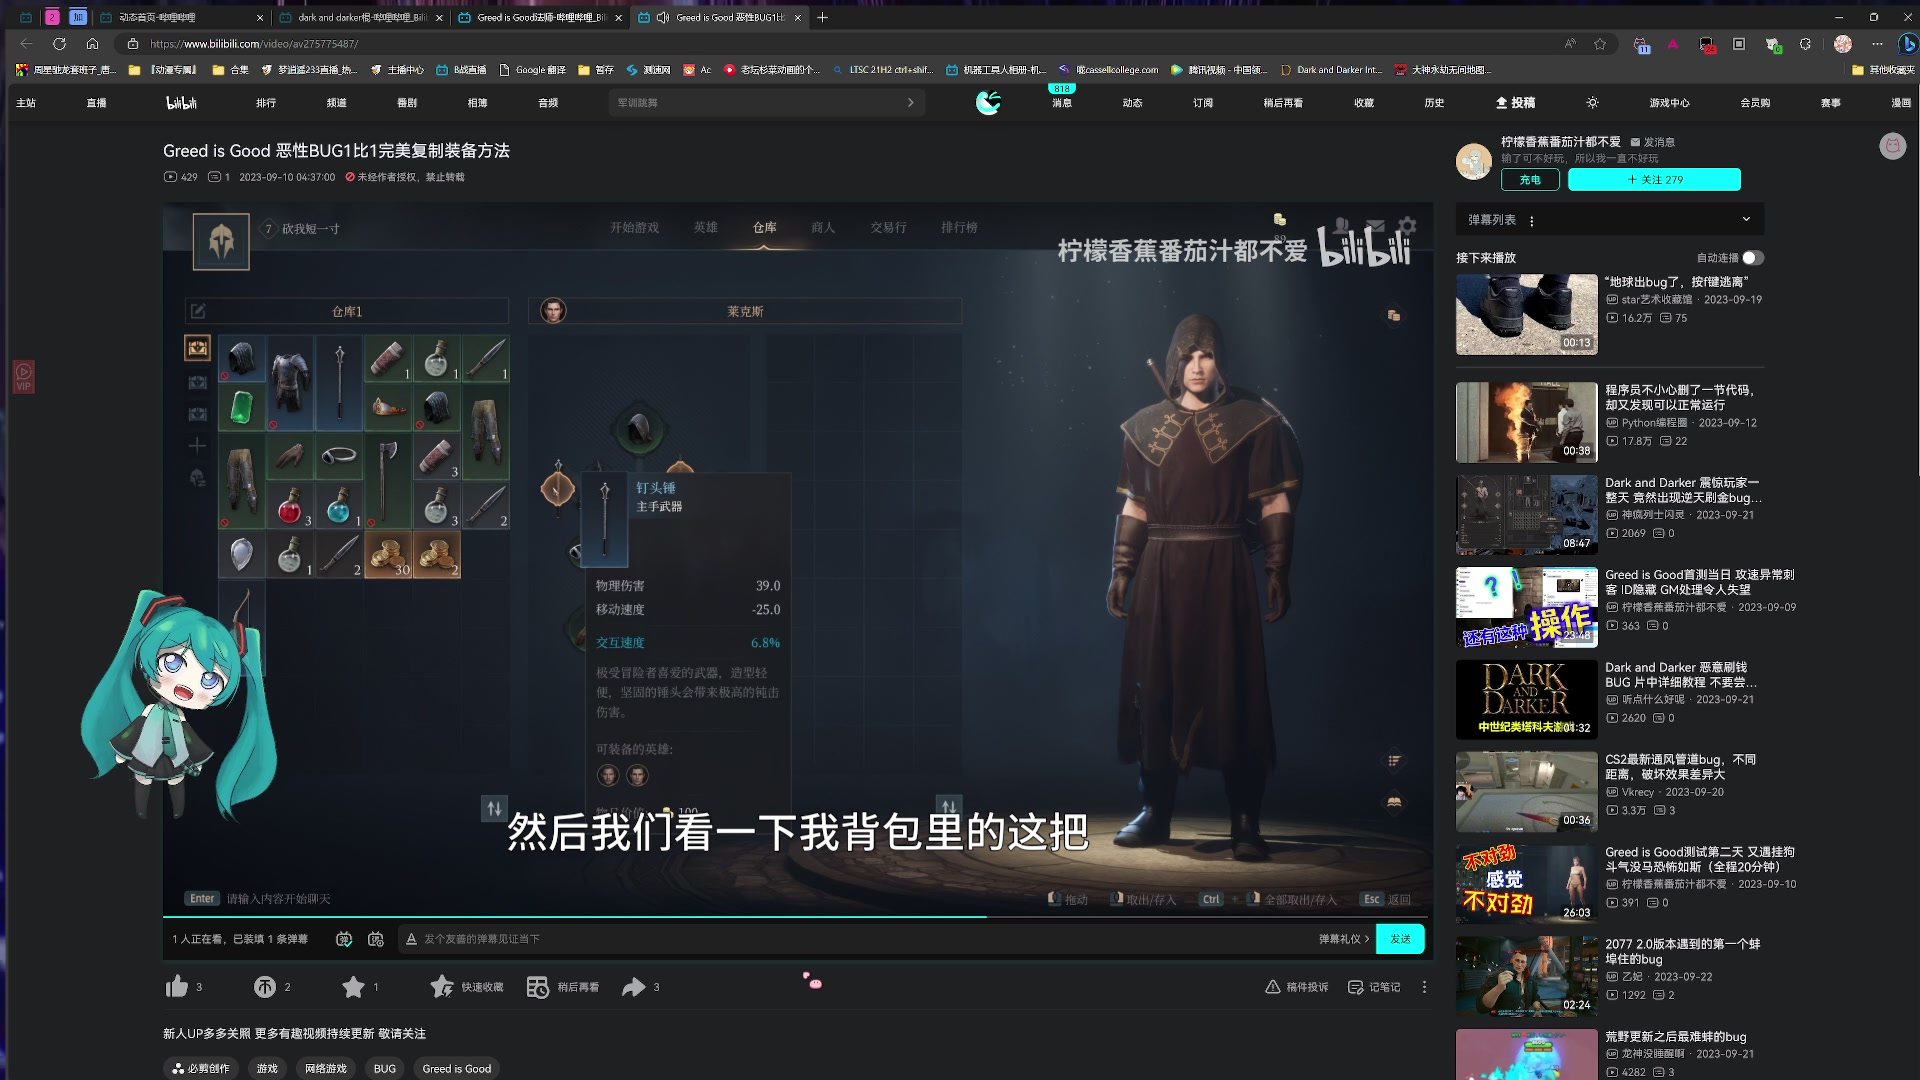This screenshot has width=1920, height=1080.
Task: Toggle 自动连播 autoplay switch
Action: point(1752,258)
